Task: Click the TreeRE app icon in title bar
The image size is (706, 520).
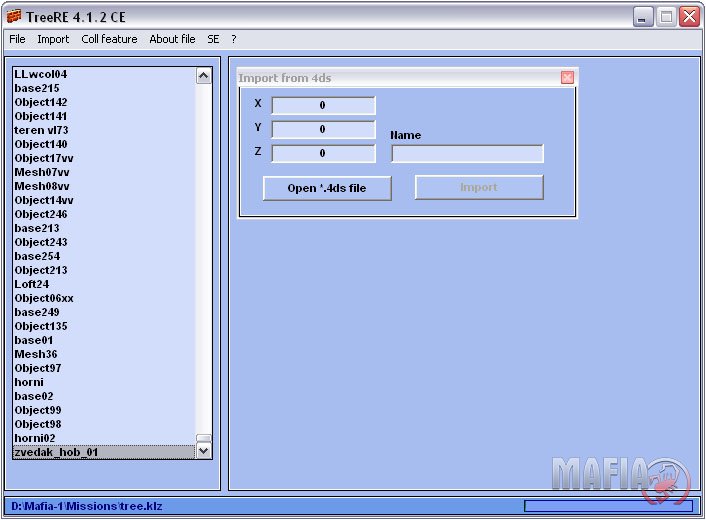Action: [14, 17]
